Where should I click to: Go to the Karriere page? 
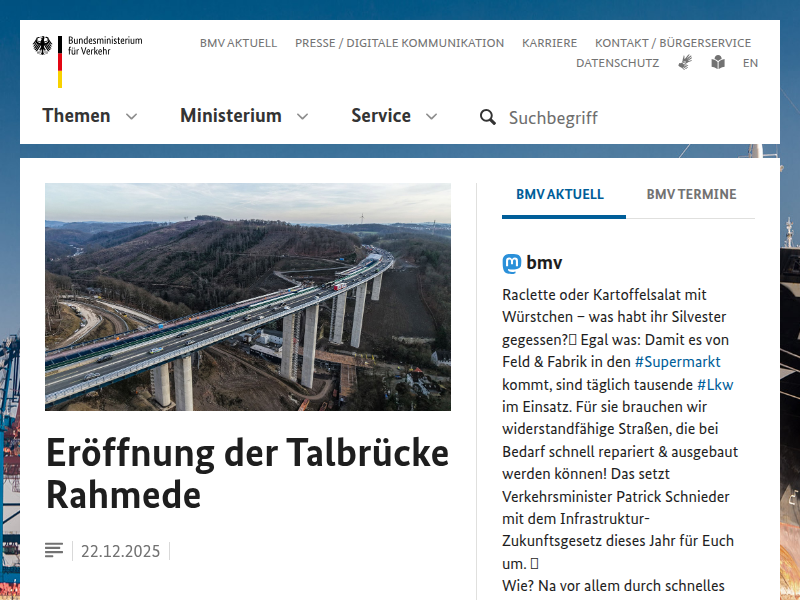point(549,43)
